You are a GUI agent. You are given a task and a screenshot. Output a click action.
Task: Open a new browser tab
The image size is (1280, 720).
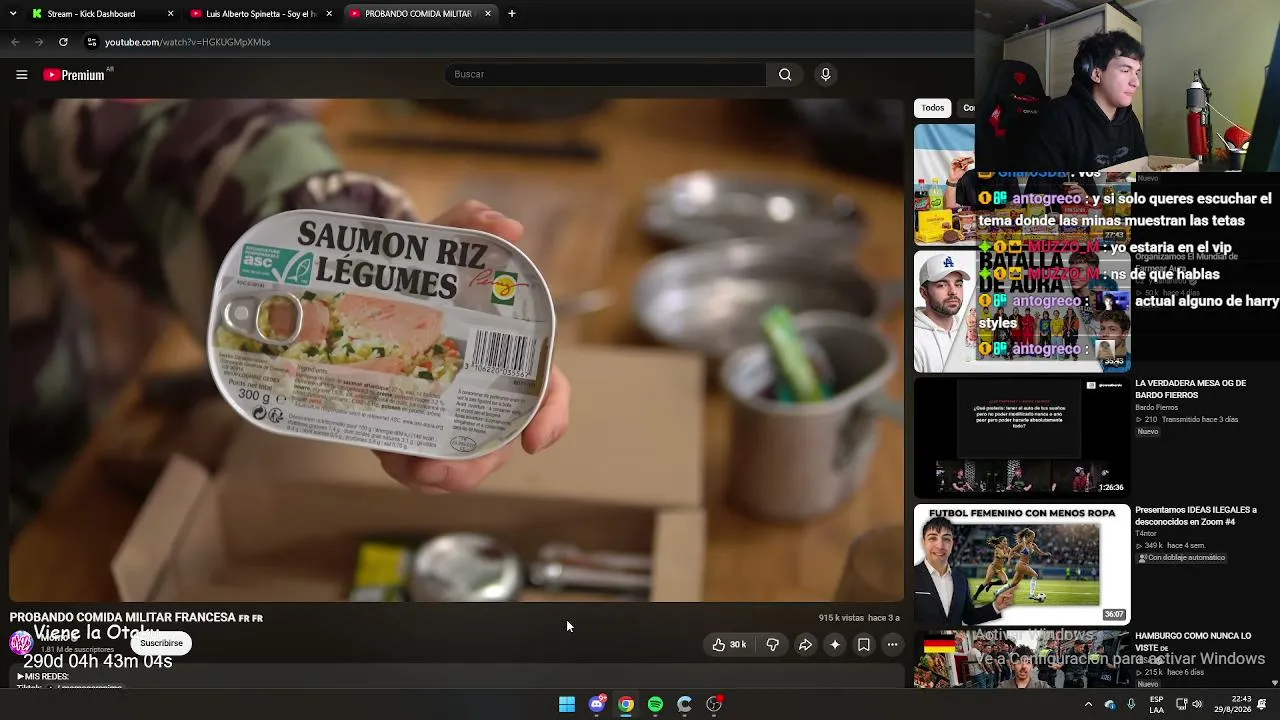click(x=512, y=14)
